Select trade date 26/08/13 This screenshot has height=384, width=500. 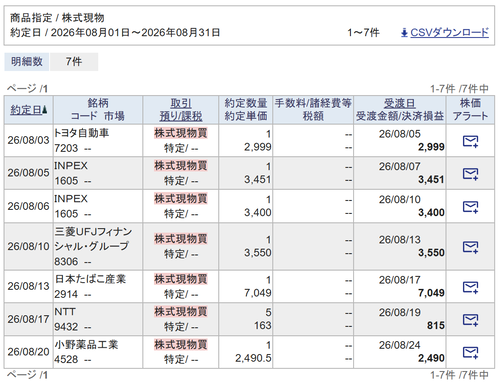point(28,286)
